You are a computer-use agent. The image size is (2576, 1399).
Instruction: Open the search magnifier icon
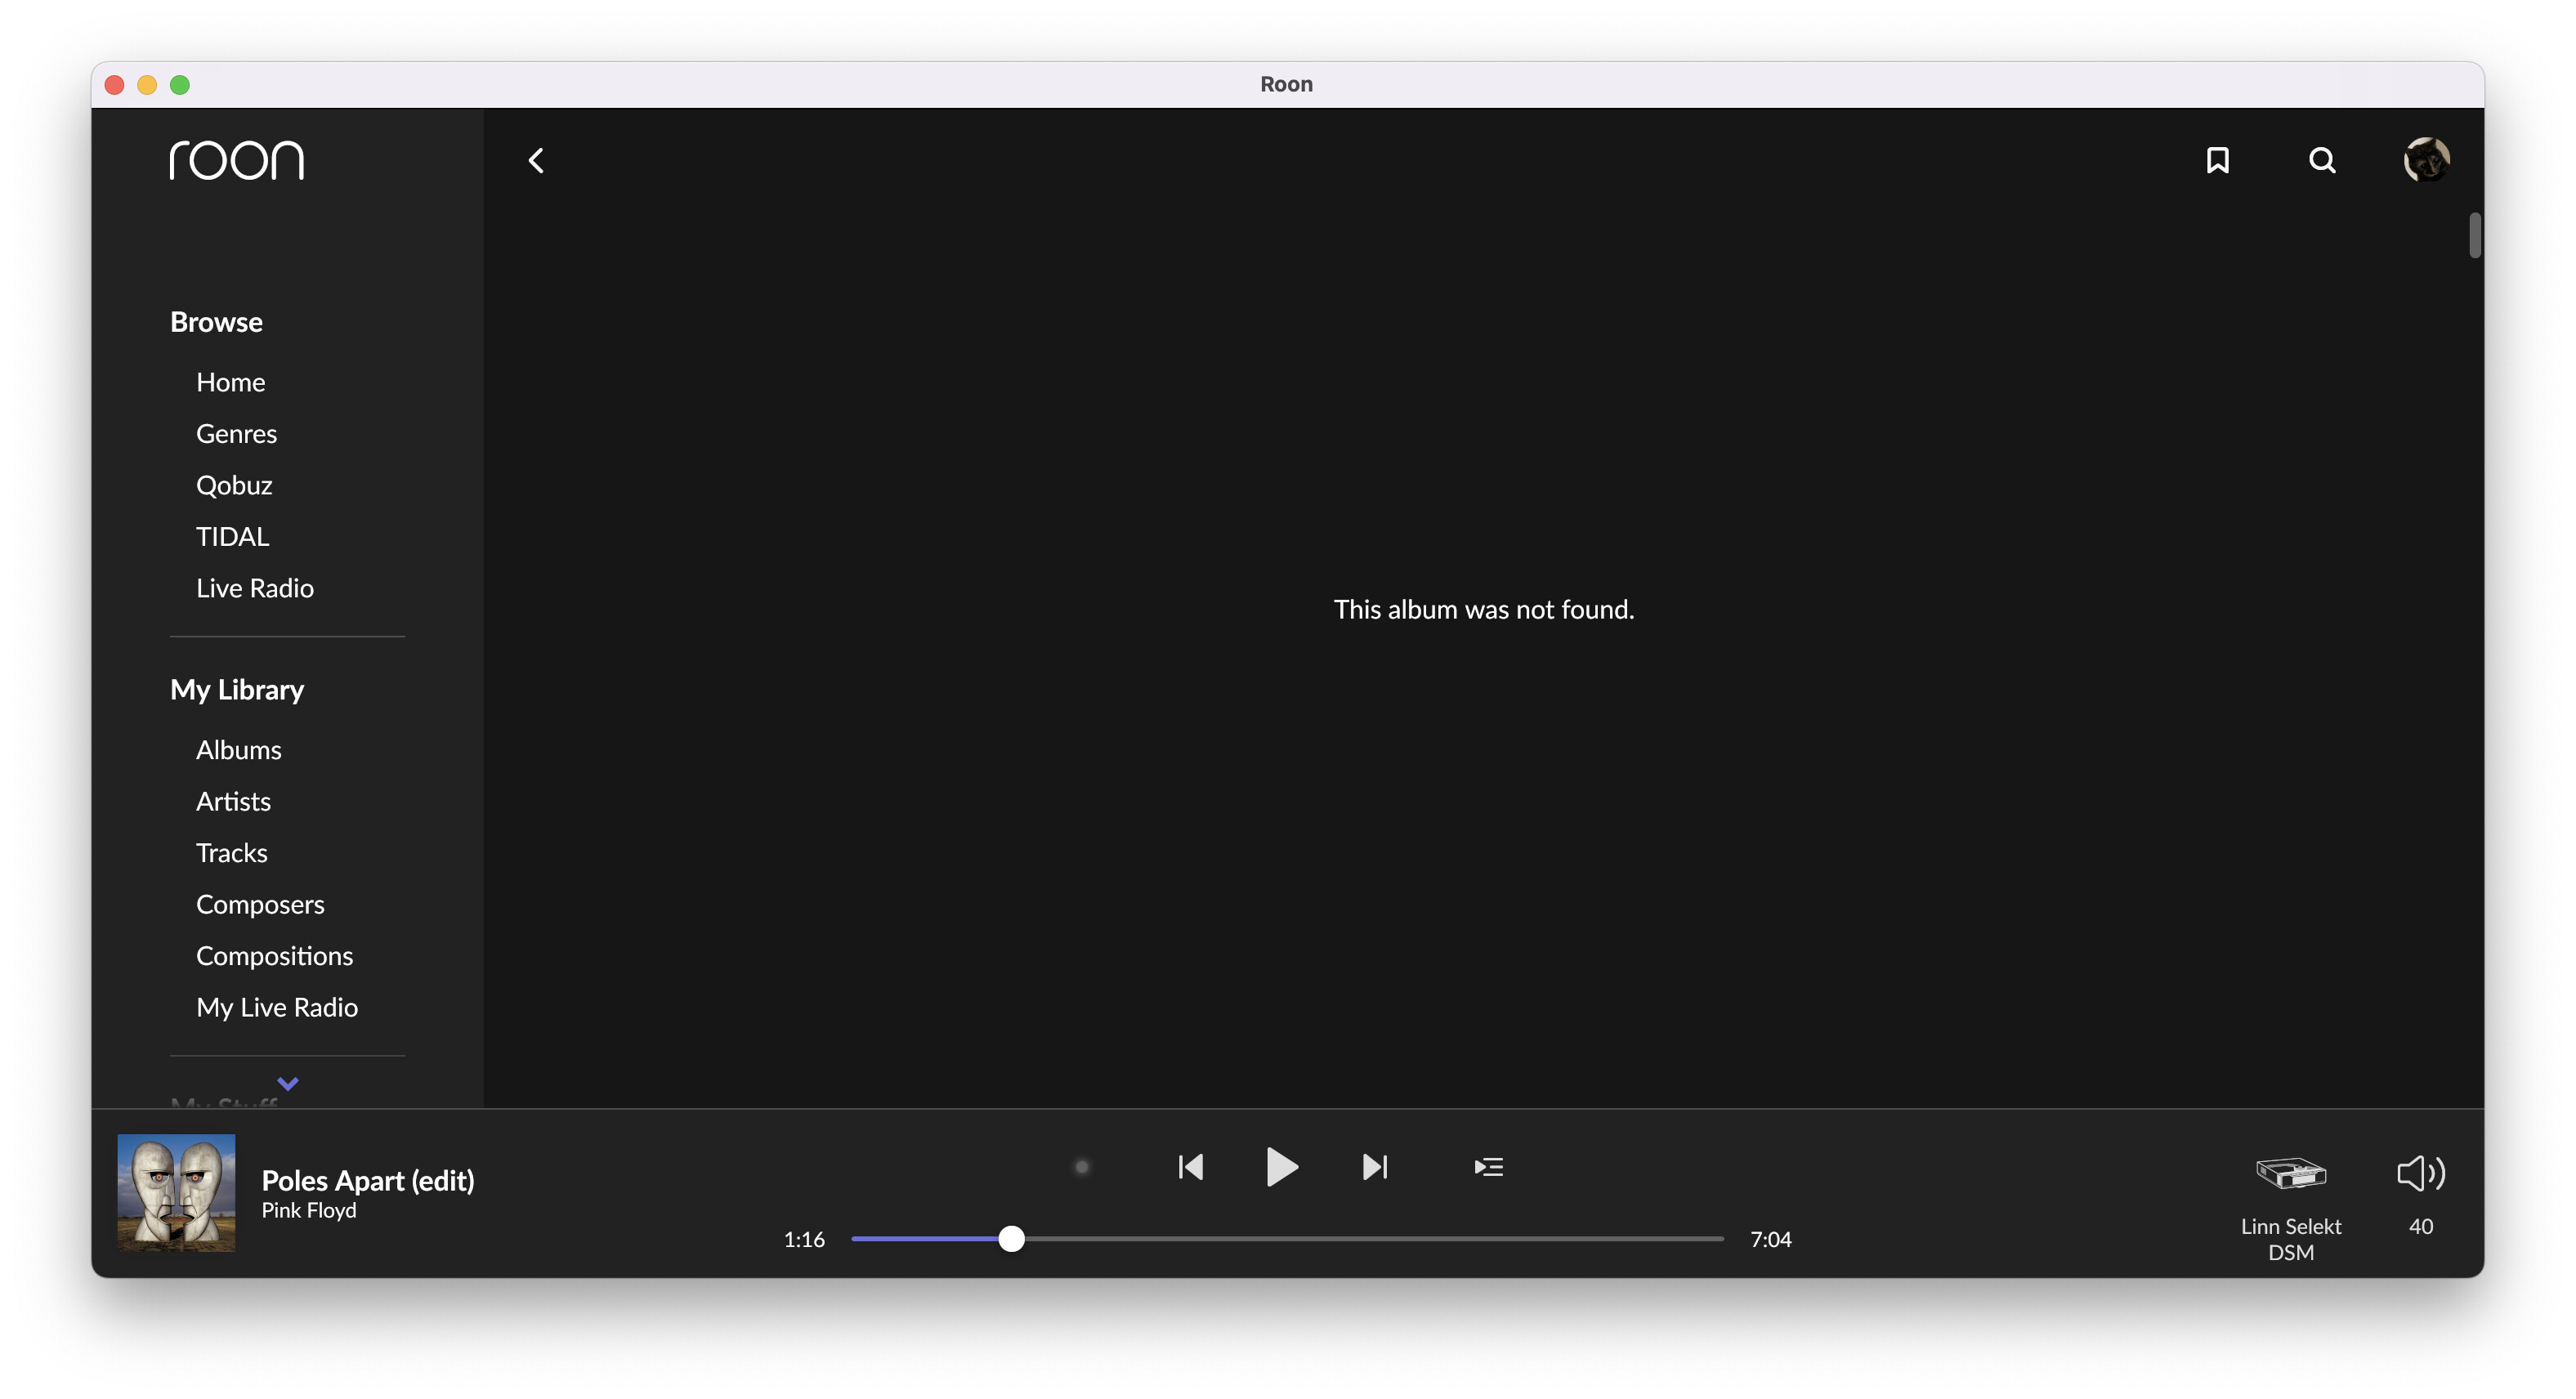[2322, 161]
